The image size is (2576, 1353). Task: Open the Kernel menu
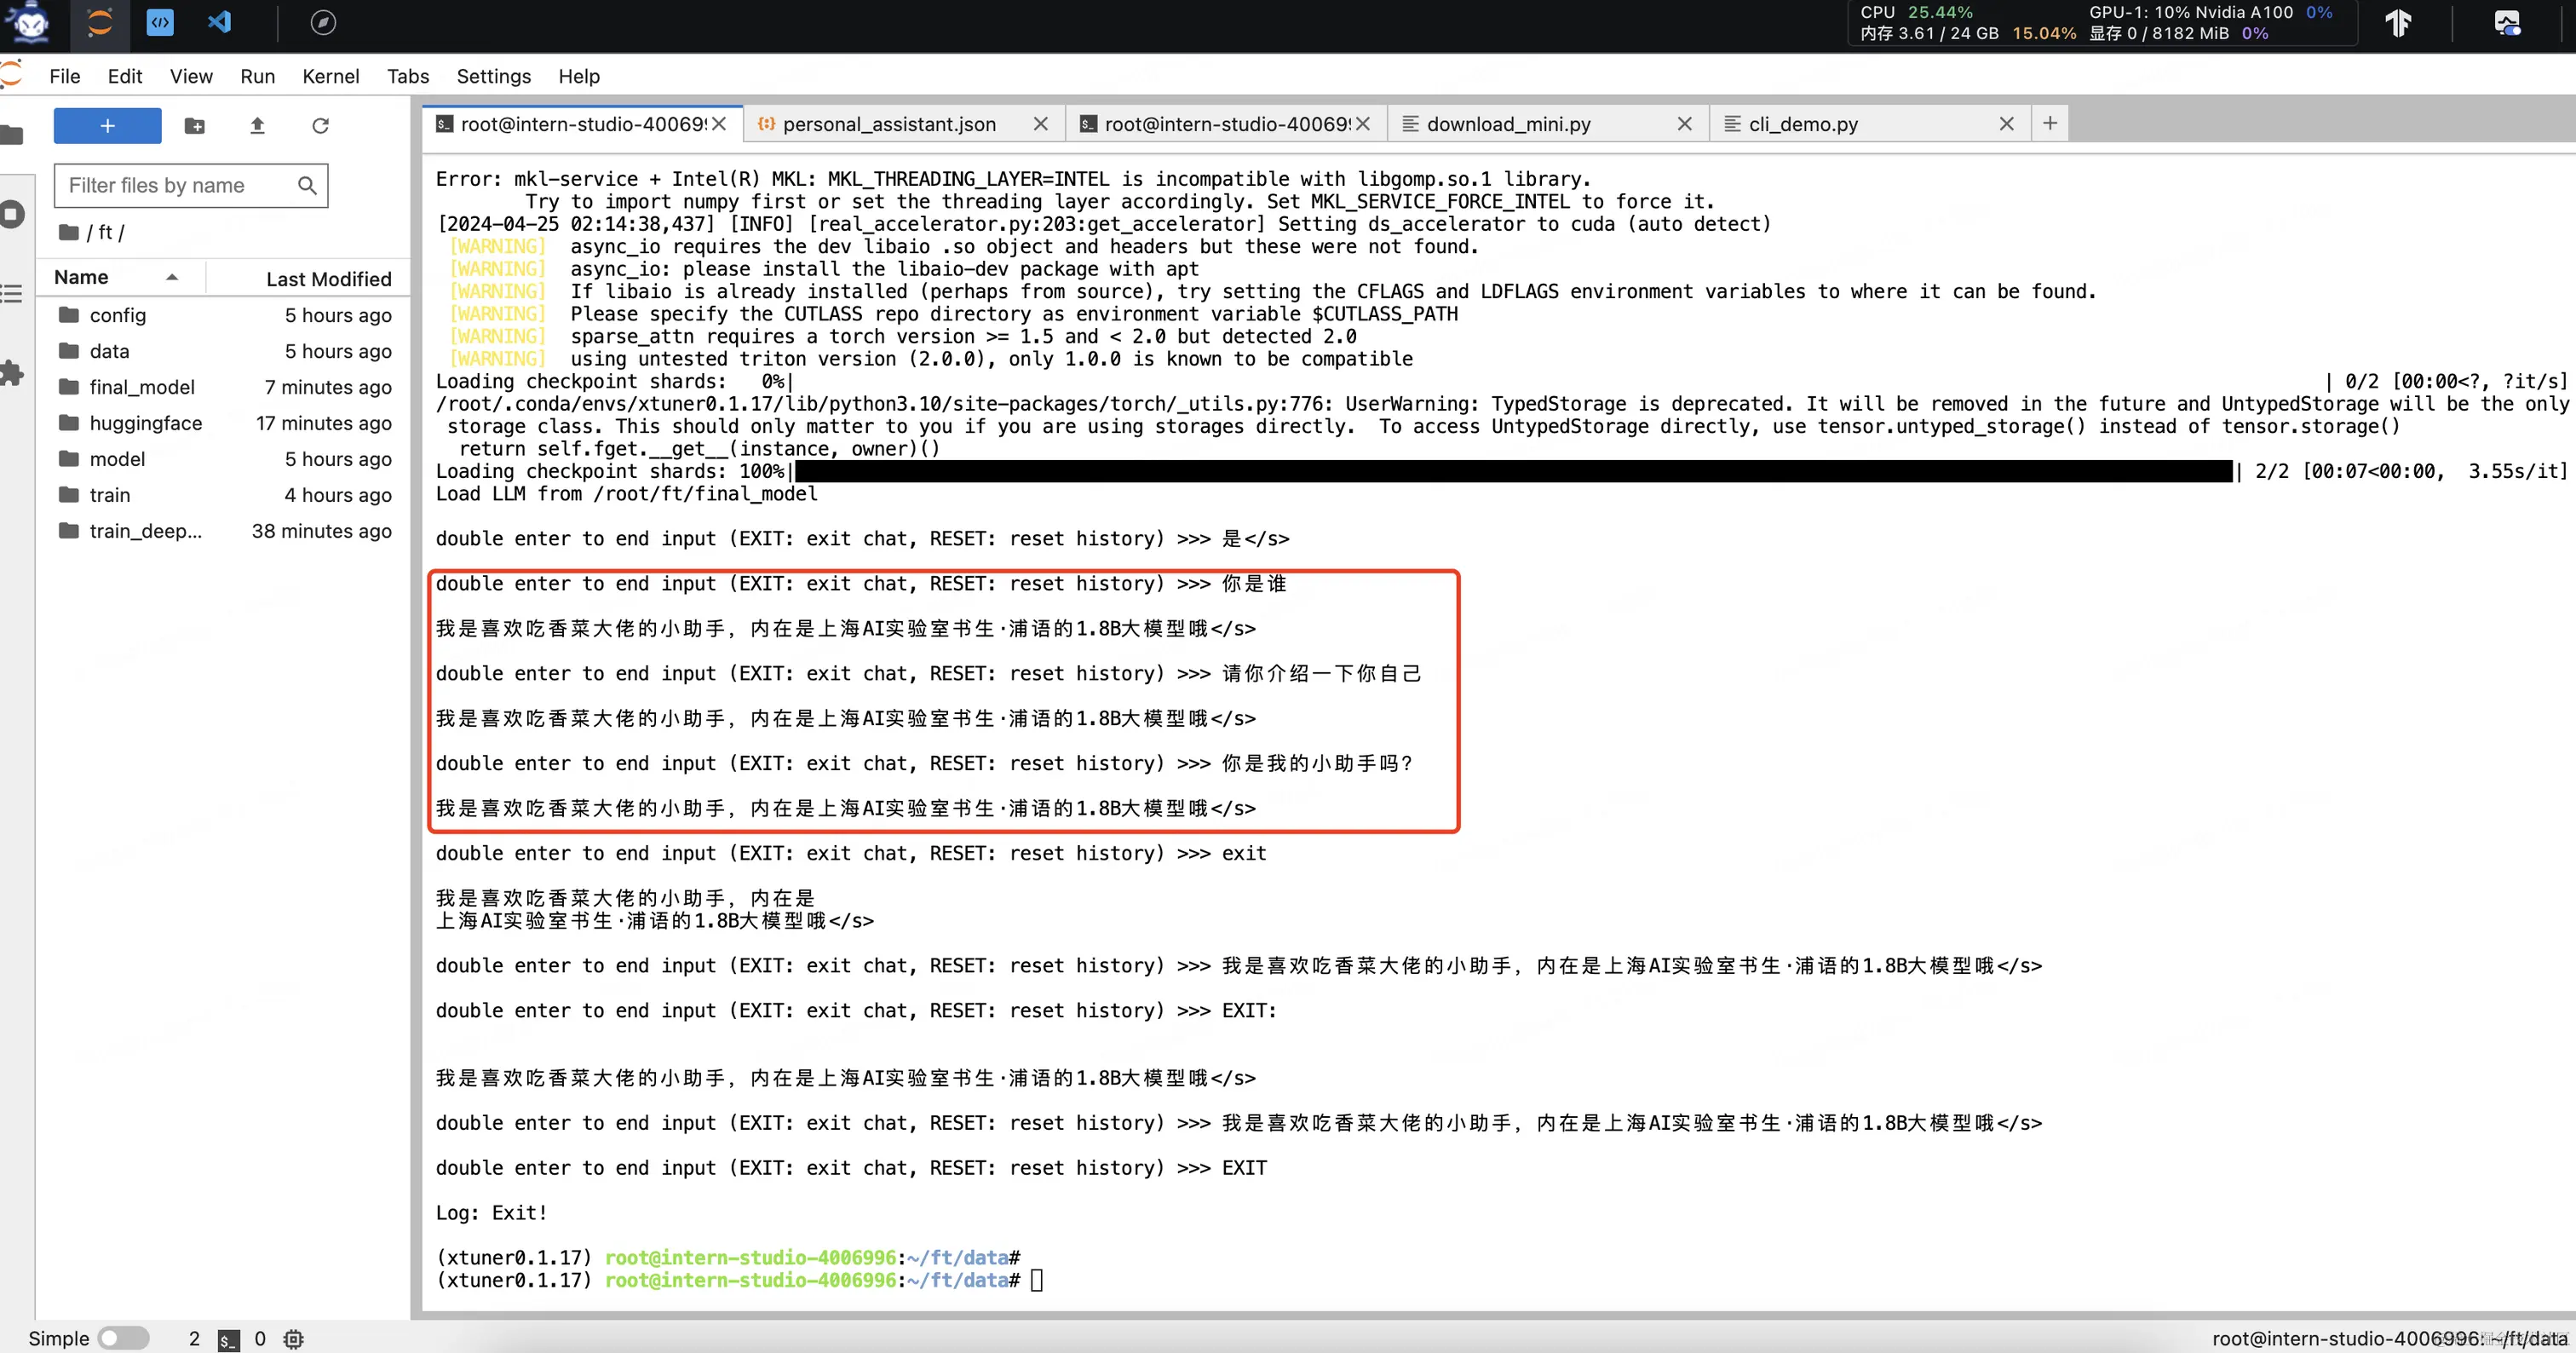click(330, 76)
